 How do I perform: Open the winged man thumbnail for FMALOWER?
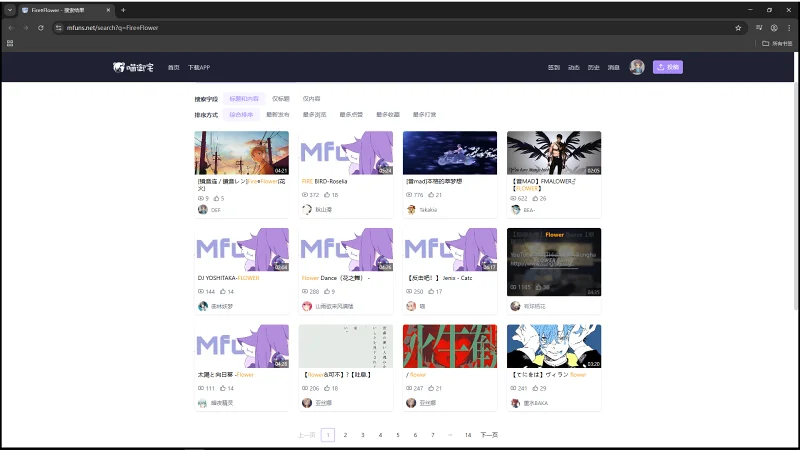[554, 153]
